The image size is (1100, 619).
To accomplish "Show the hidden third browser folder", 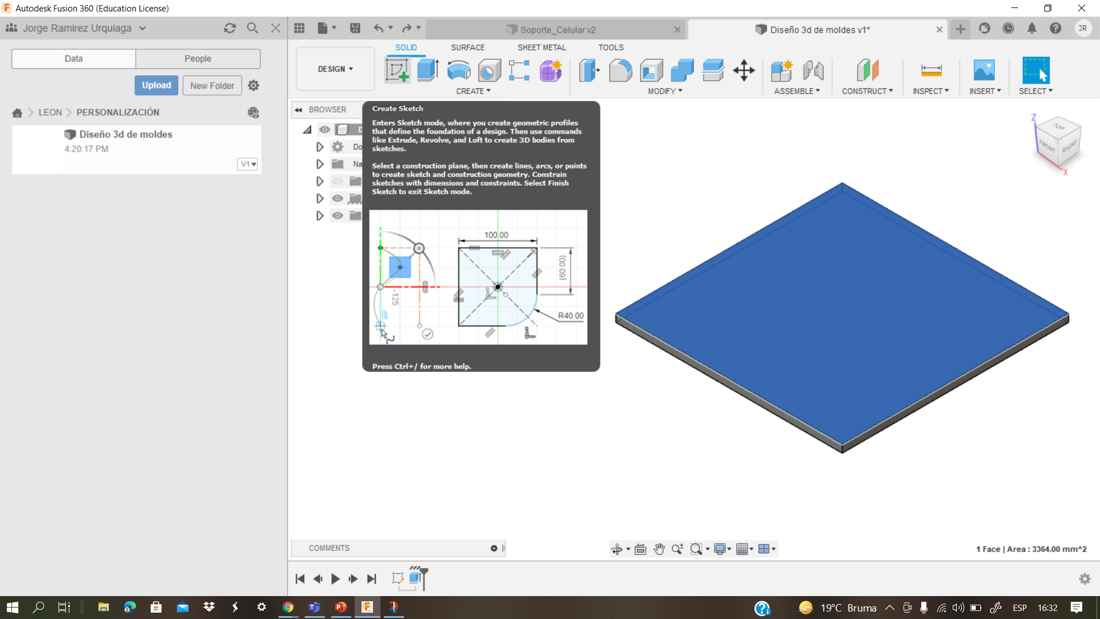I will (x=338, y=182).
